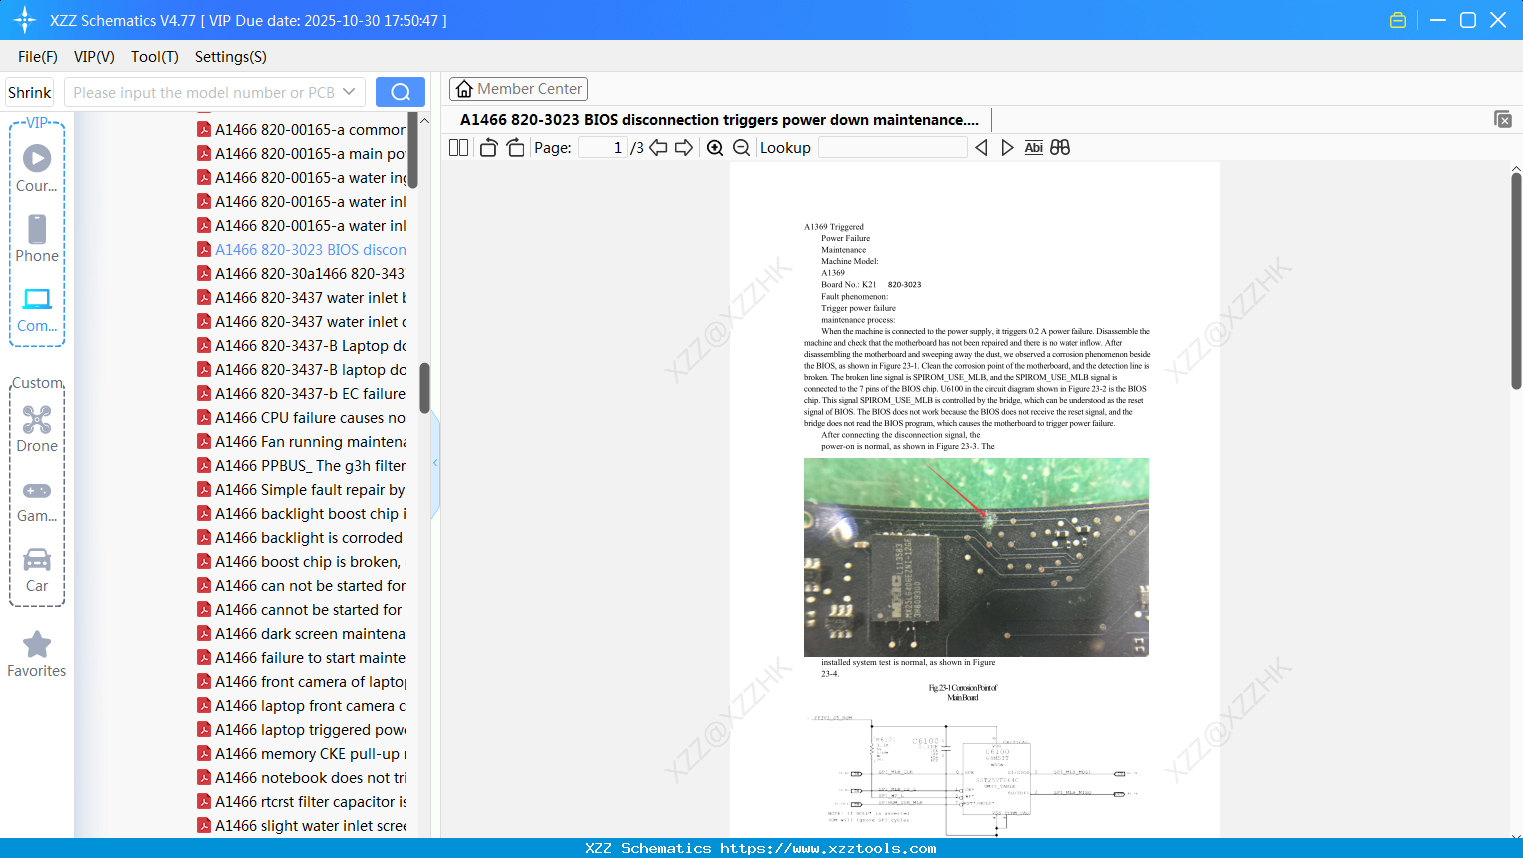Switch to the A1466 820-3023 BIOS document tab
1523x858 pixels.
[719, 120]
